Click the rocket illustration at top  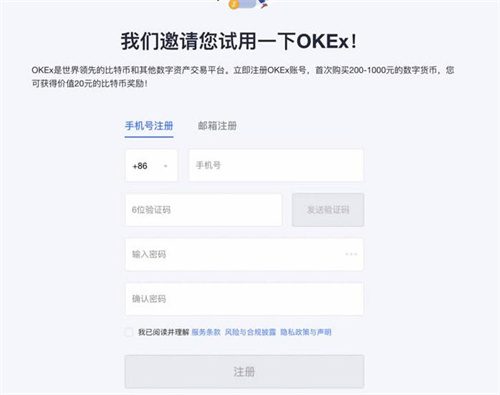point(264,3)
